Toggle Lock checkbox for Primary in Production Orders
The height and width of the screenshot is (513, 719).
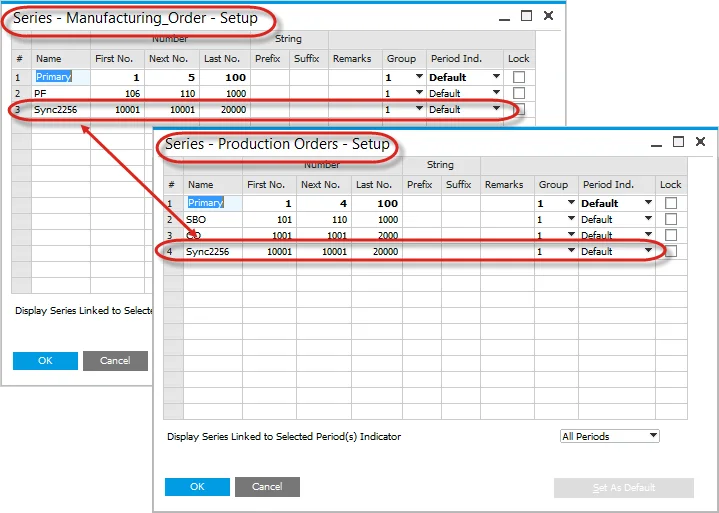pos(671,203)
